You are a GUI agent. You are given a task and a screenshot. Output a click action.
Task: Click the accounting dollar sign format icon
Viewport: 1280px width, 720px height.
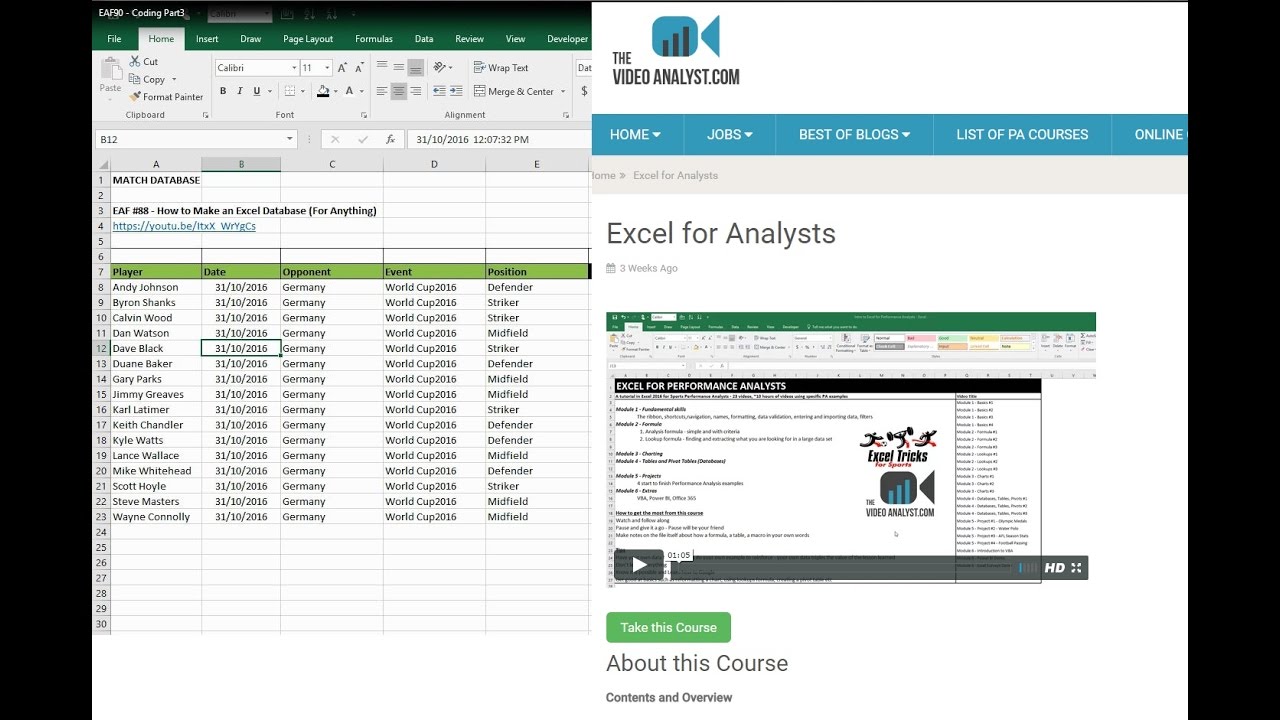[x=584, y=91]
